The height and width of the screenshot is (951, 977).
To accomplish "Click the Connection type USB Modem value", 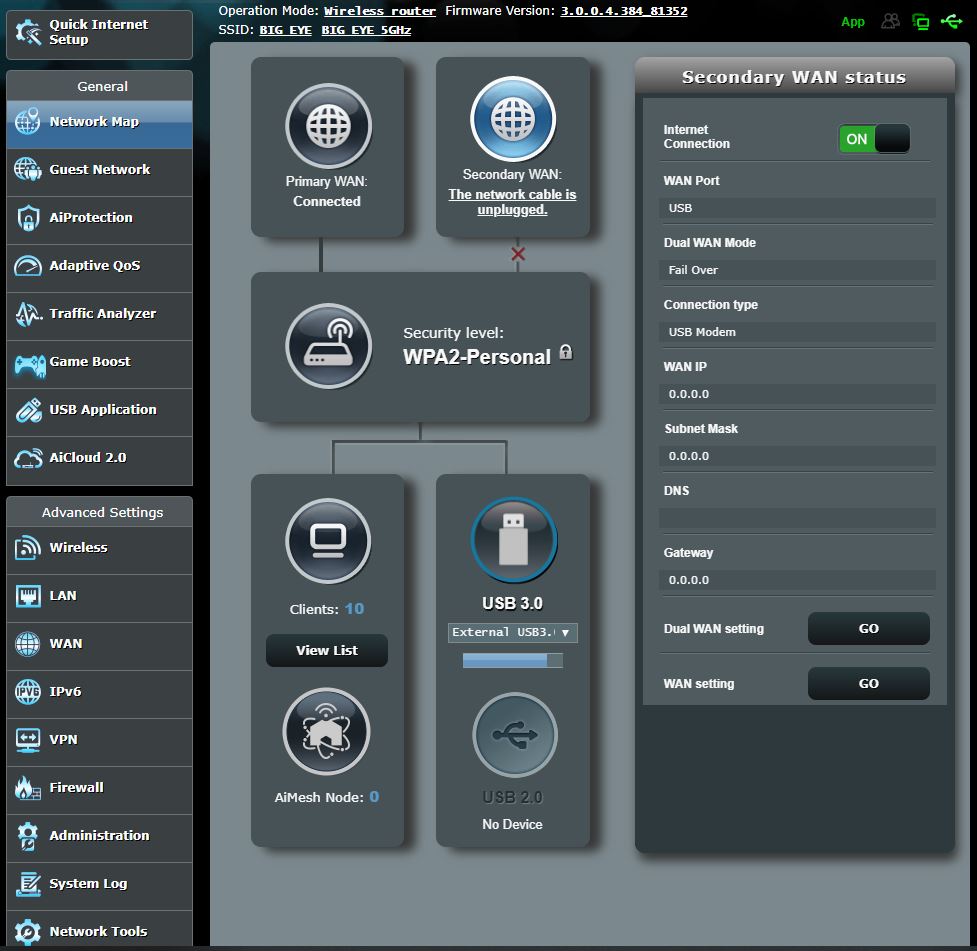I will [x=797, y=332].
